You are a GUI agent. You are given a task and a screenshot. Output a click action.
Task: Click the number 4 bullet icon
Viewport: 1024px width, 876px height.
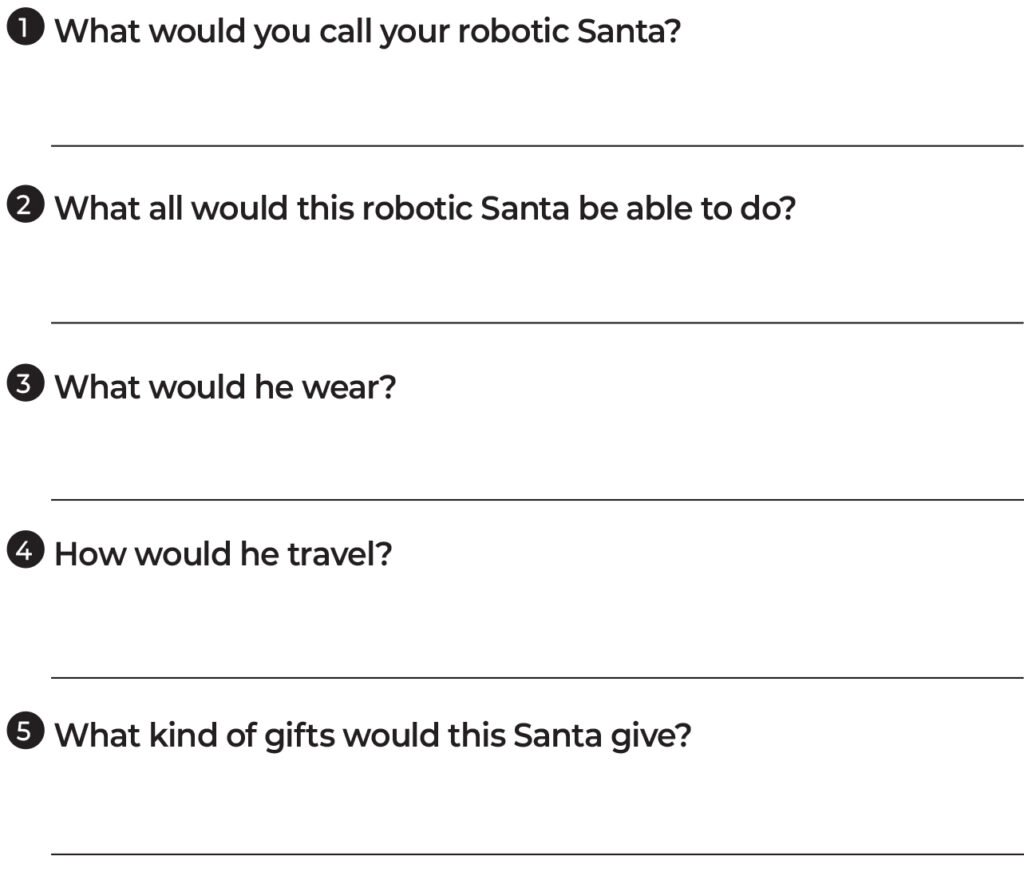(x=24, y=551)
